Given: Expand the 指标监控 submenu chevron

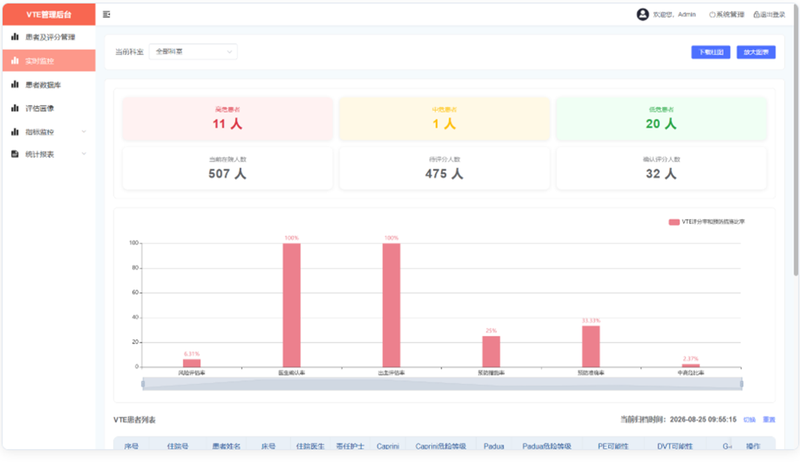Looking at the screenshot, I should [84, 132].
